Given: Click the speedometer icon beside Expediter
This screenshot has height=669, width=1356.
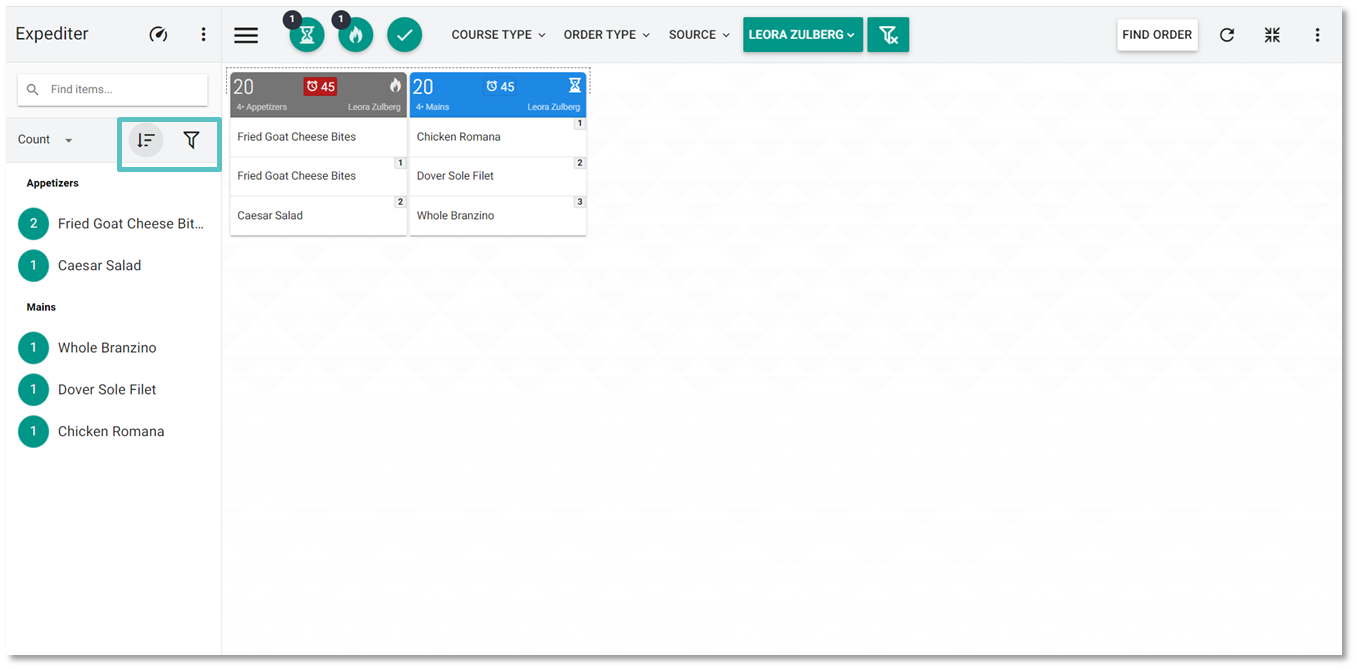Looking at the screenshot, I should pos(158,34).
